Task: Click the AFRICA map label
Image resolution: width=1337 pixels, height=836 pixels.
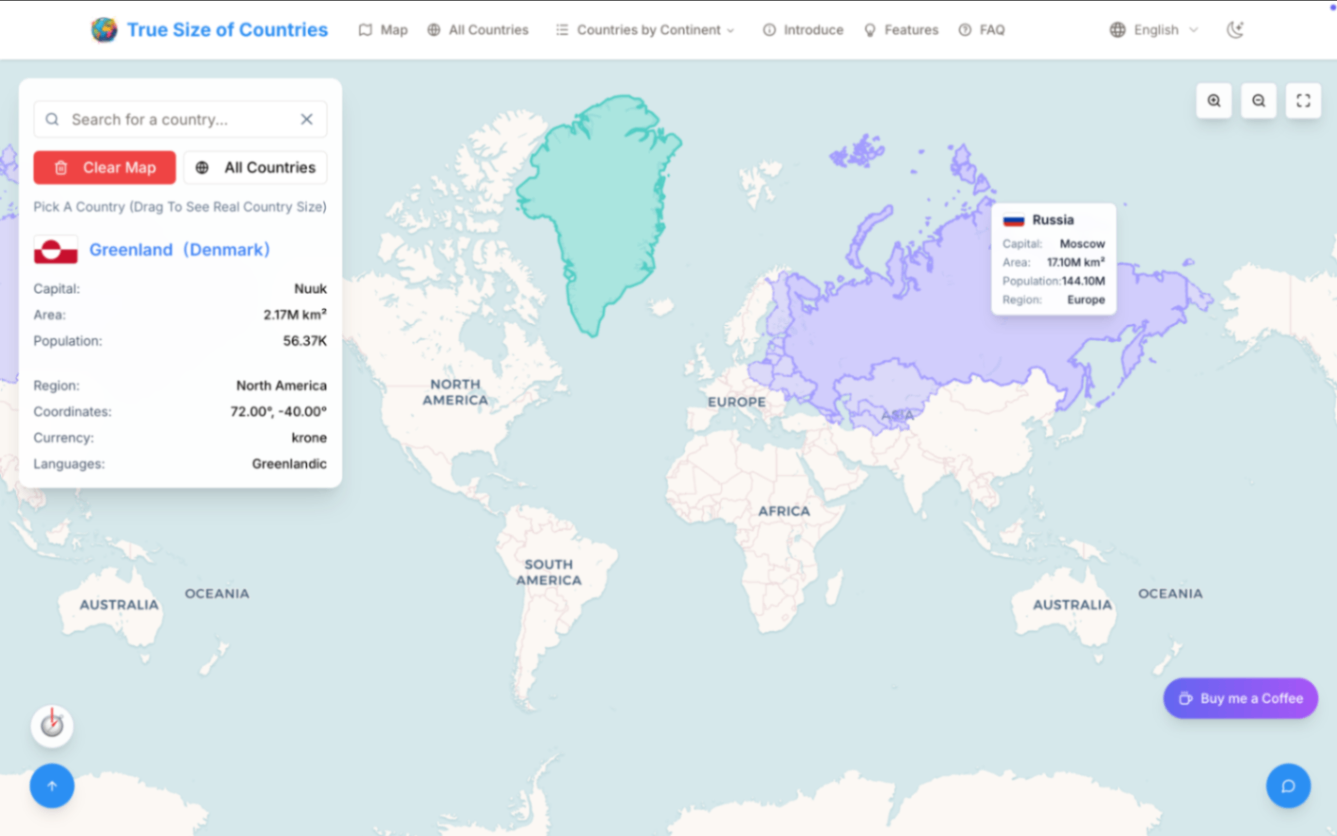Action: pyautogui.click(x=784, y=511)
